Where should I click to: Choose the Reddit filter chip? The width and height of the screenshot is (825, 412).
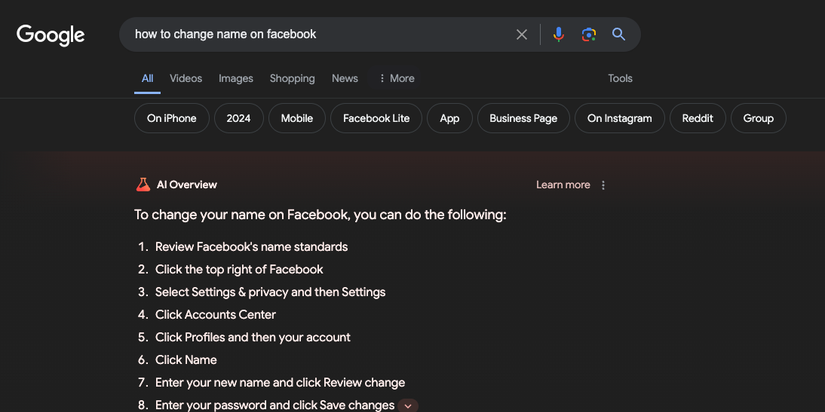(697, 118)
